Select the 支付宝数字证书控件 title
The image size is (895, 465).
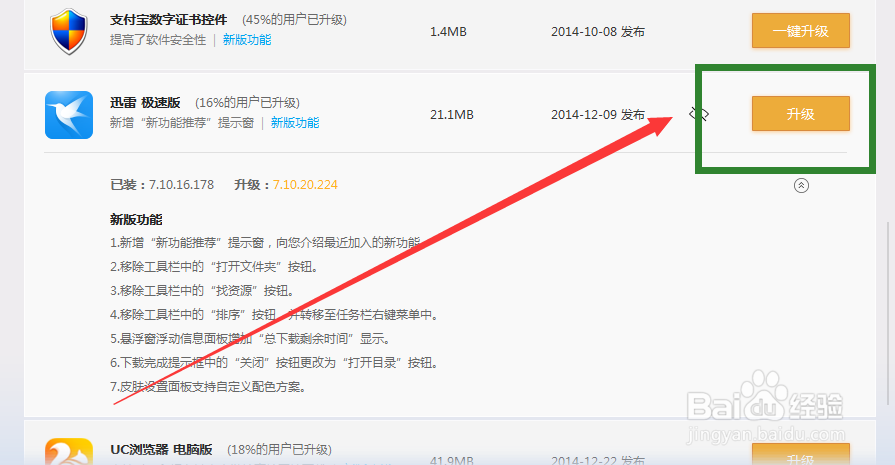pyautogui.click(x=168, y=19)
